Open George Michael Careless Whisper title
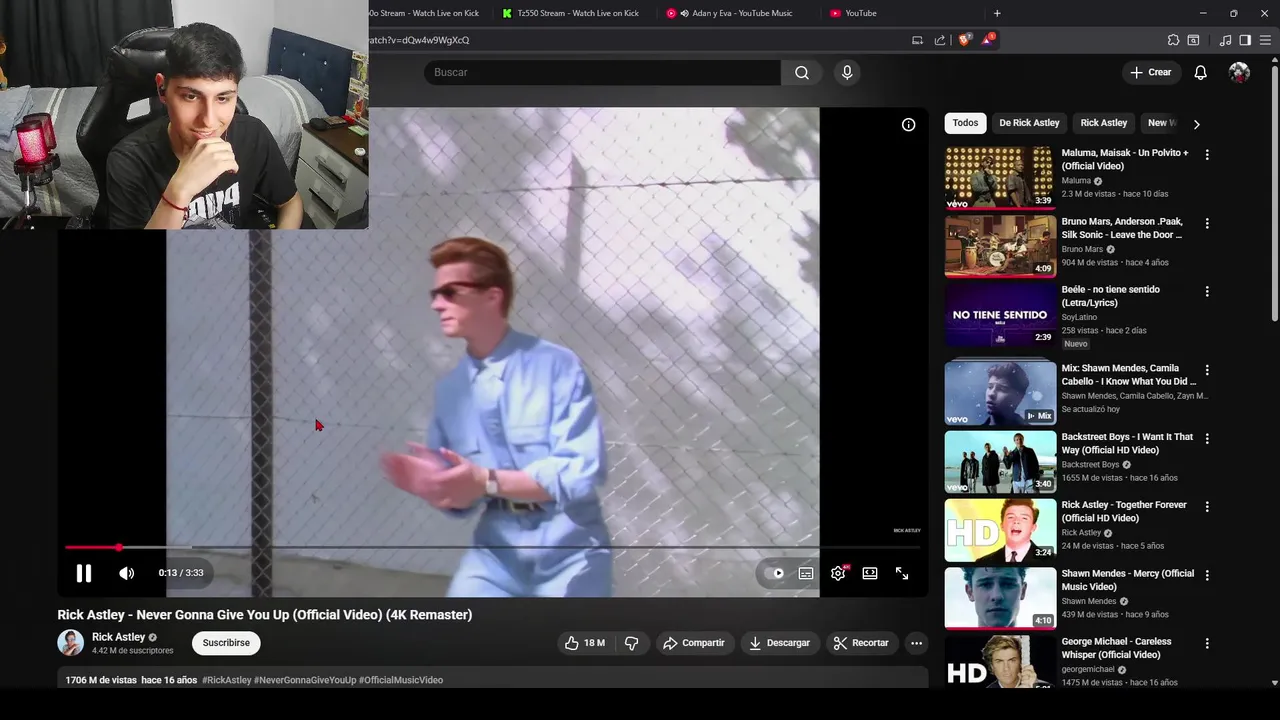Viewport: 1280px width, 720px height. (x=1116, y=648)
